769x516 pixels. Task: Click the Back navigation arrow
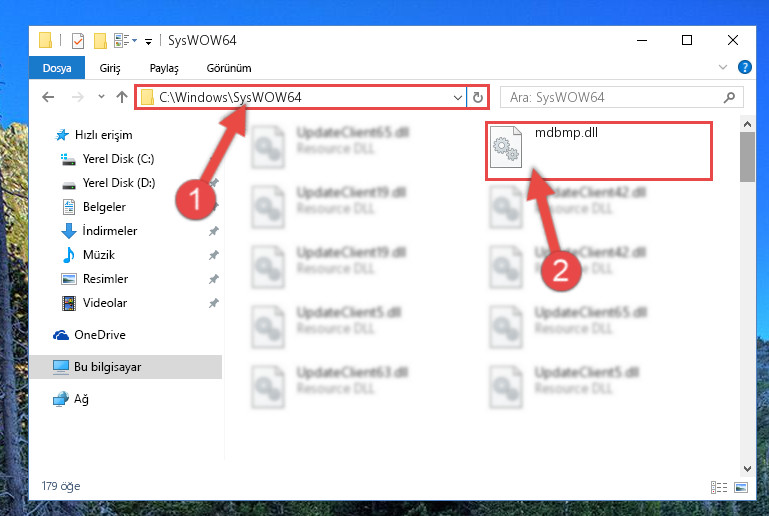(48, 97)
